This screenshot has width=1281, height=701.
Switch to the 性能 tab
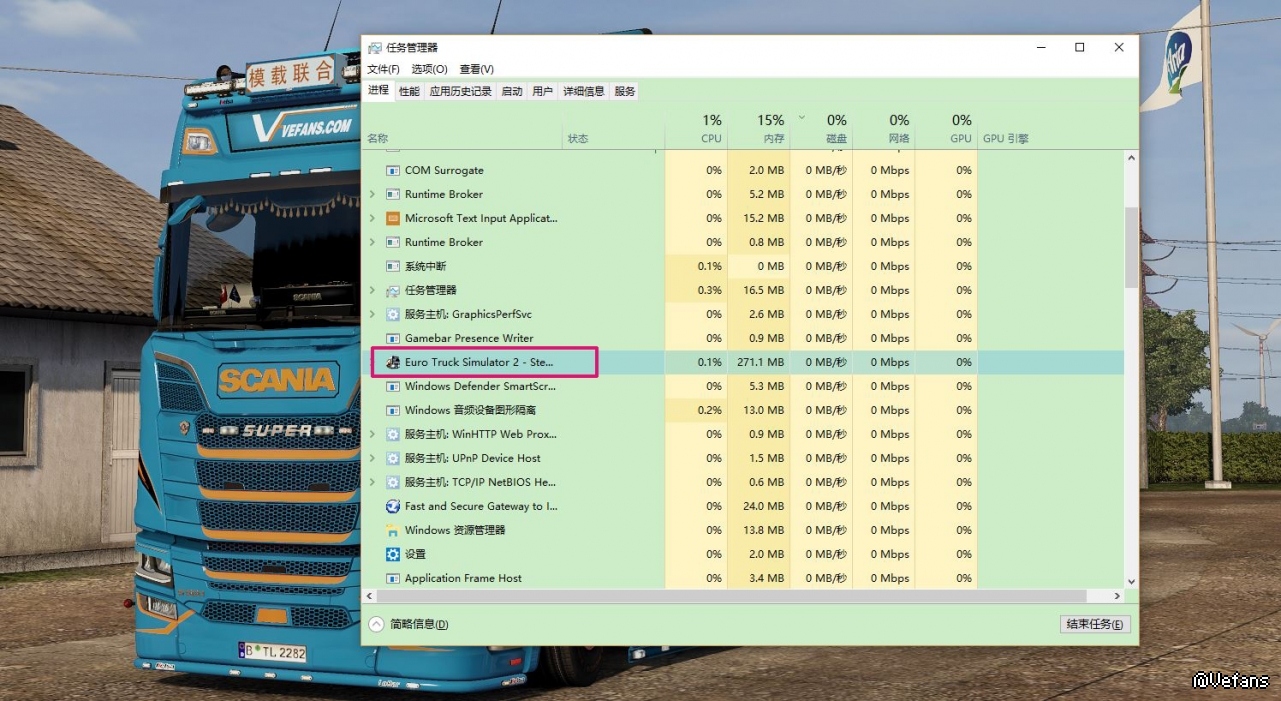point(409,91)
